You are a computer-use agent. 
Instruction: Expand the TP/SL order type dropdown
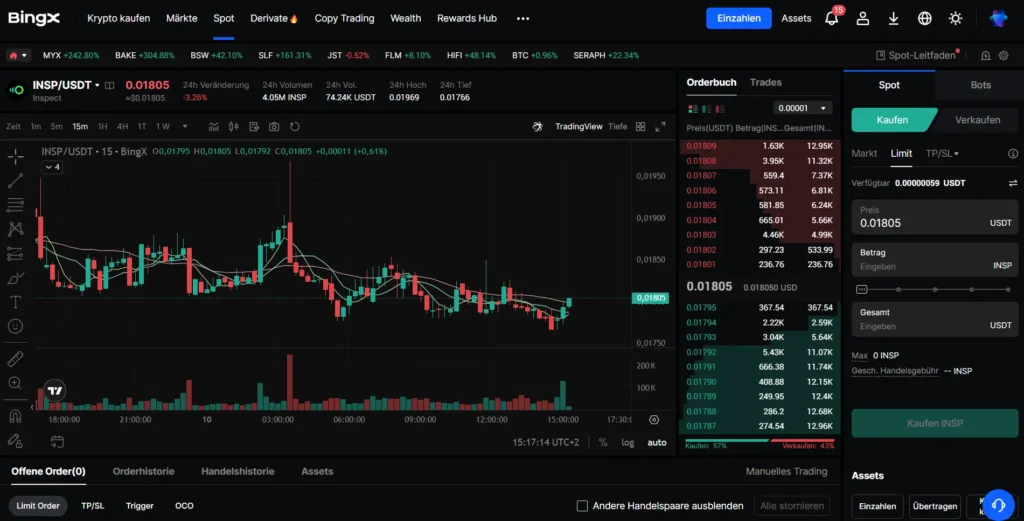[942, 153]
